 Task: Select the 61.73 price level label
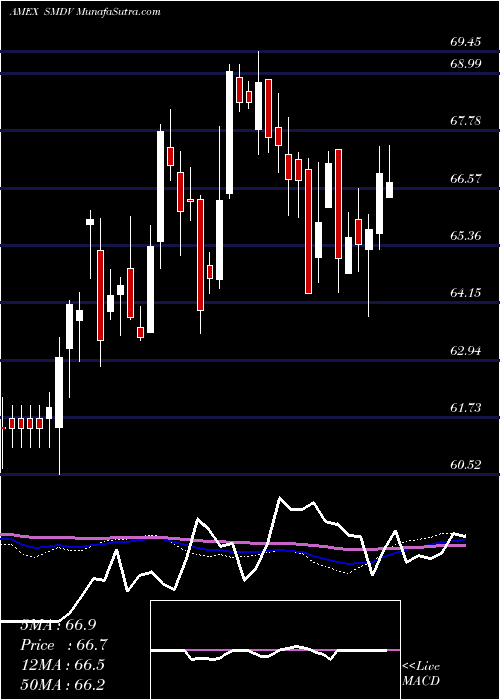pos(466,408)
